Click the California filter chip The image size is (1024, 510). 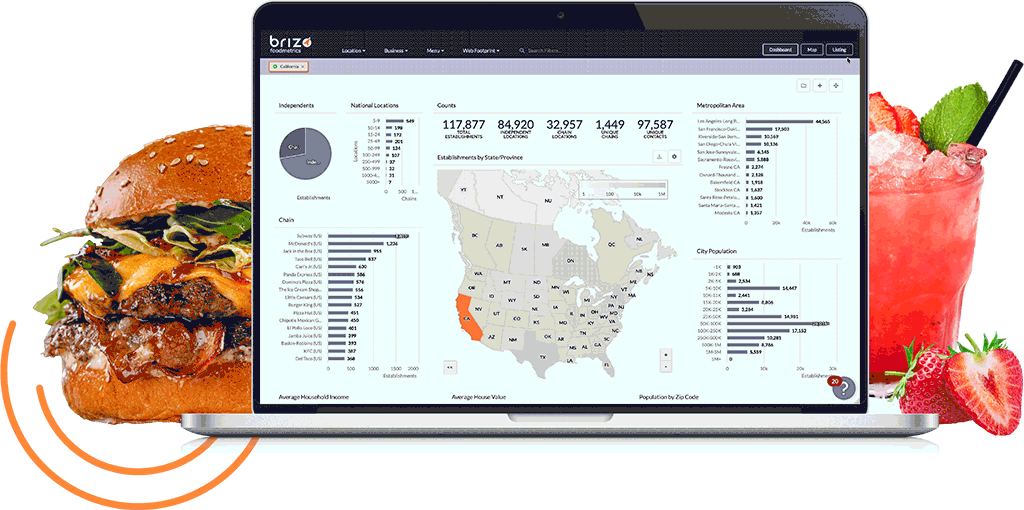288,67
